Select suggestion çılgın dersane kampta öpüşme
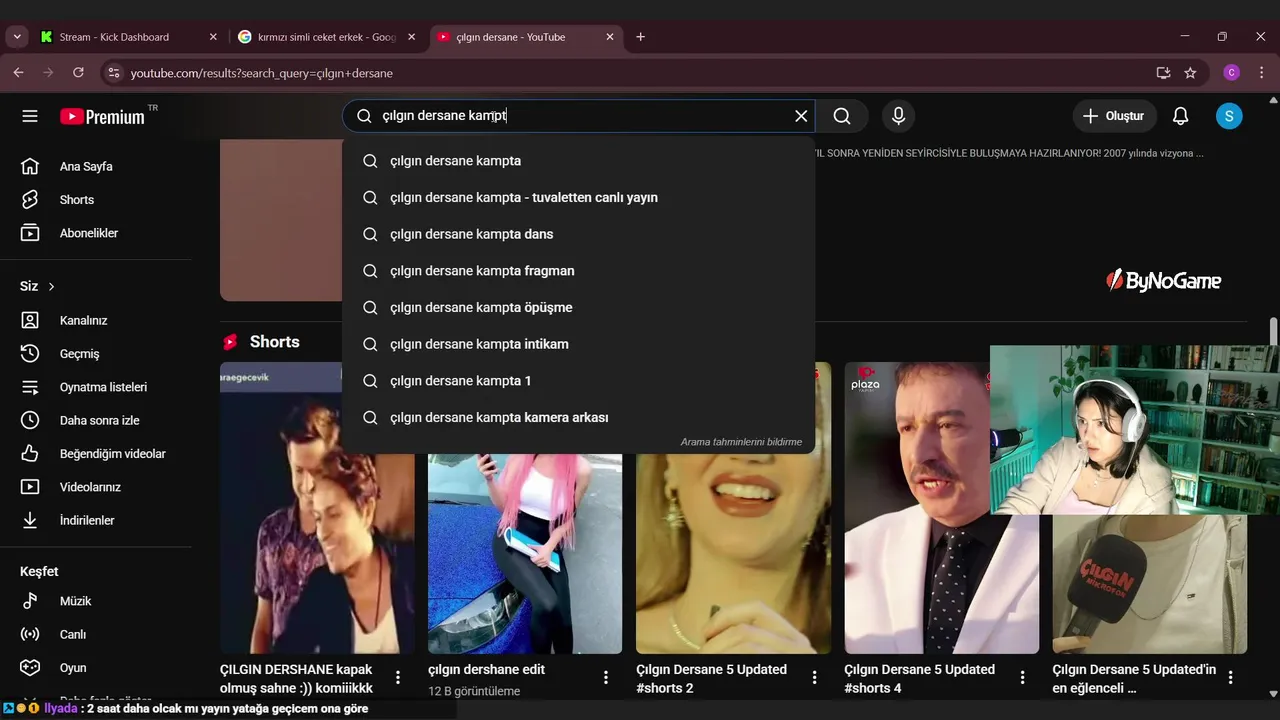 click(578, 307)
